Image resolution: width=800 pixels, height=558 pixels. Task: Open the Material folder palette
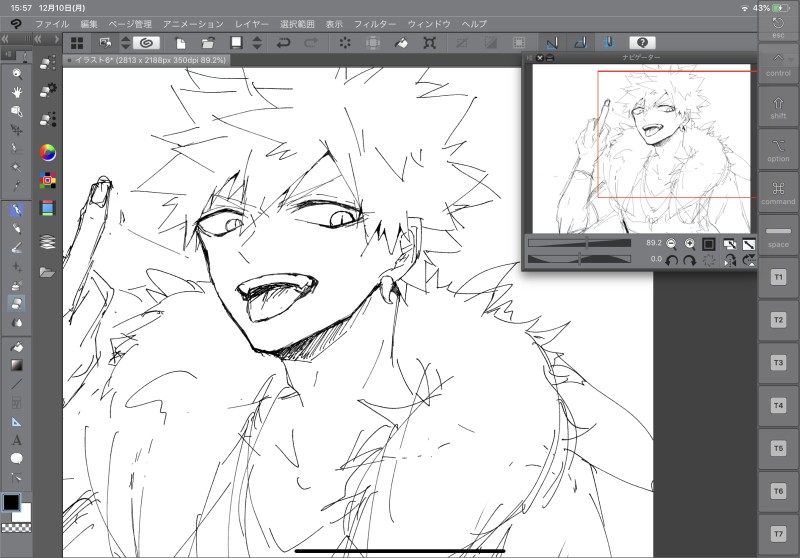click(x=47, y=272)
